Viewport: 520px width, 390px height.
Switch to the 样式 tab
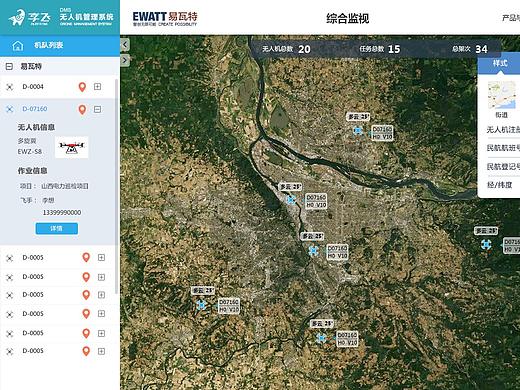click(x=499, y=63)
